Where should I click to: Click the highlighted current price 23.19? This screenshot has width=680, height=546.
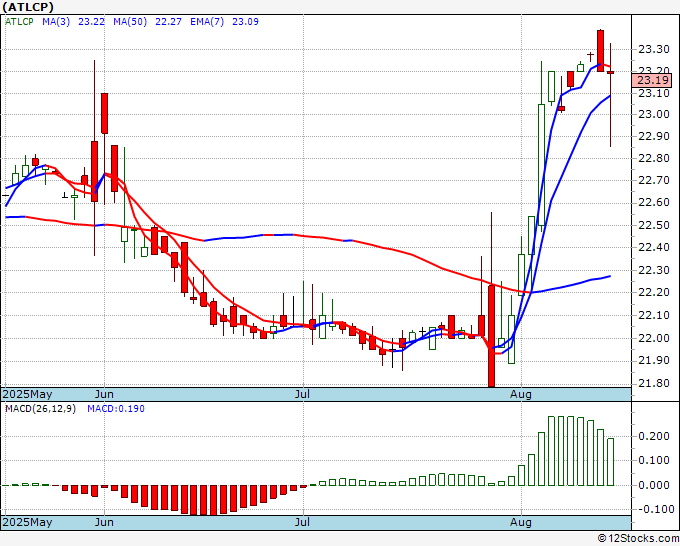(x=652, y=80)
